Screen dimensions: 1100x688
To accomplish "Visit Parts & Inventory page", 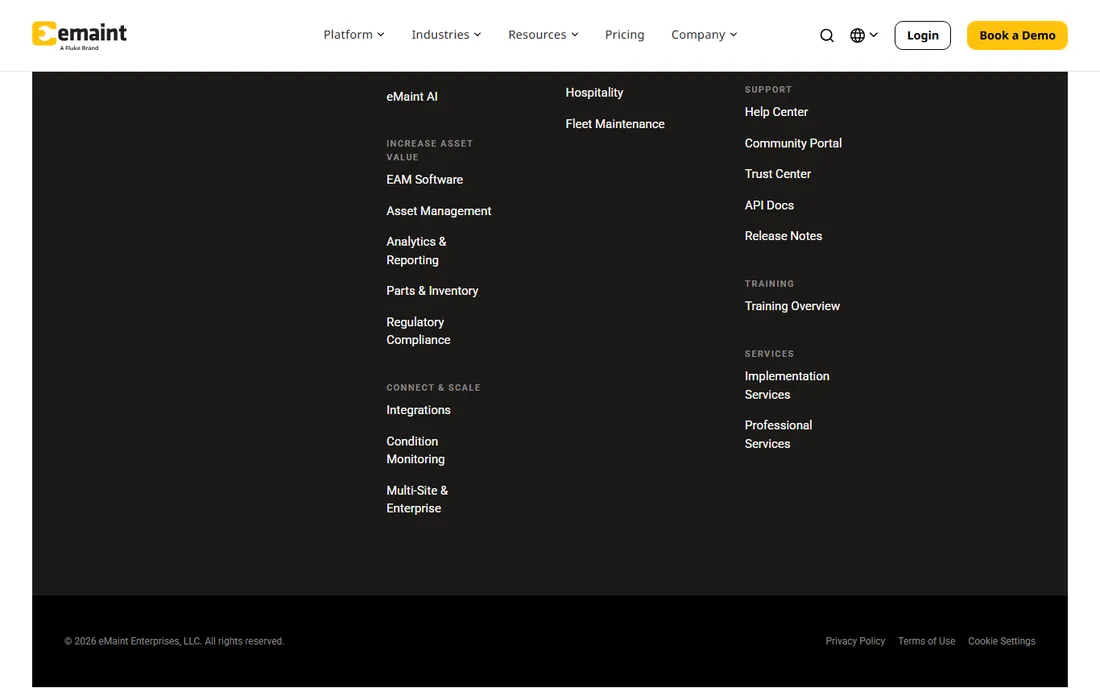I will [432, 290].
